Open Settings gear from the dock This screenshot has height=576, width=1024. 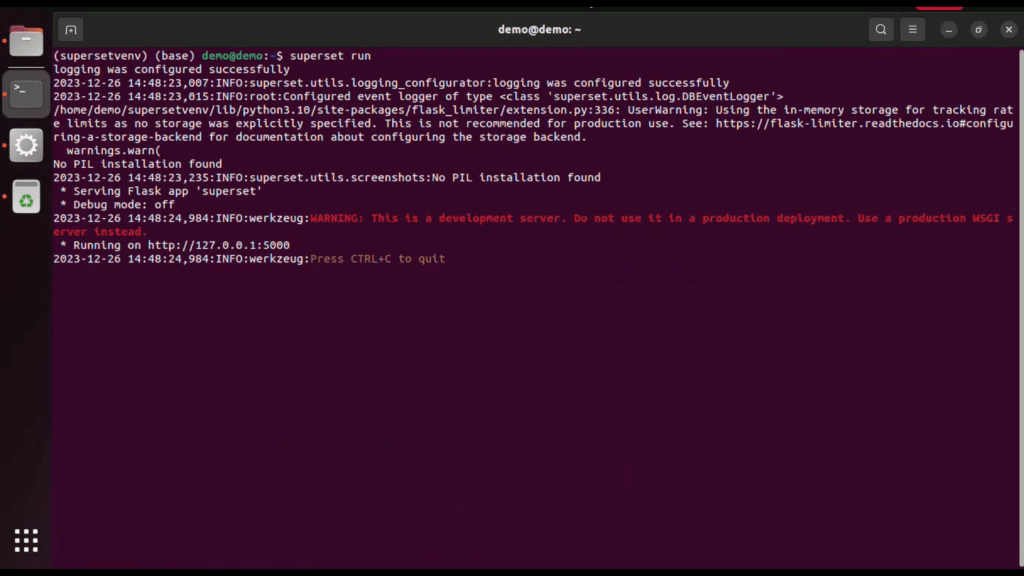[x=26, y=145]
